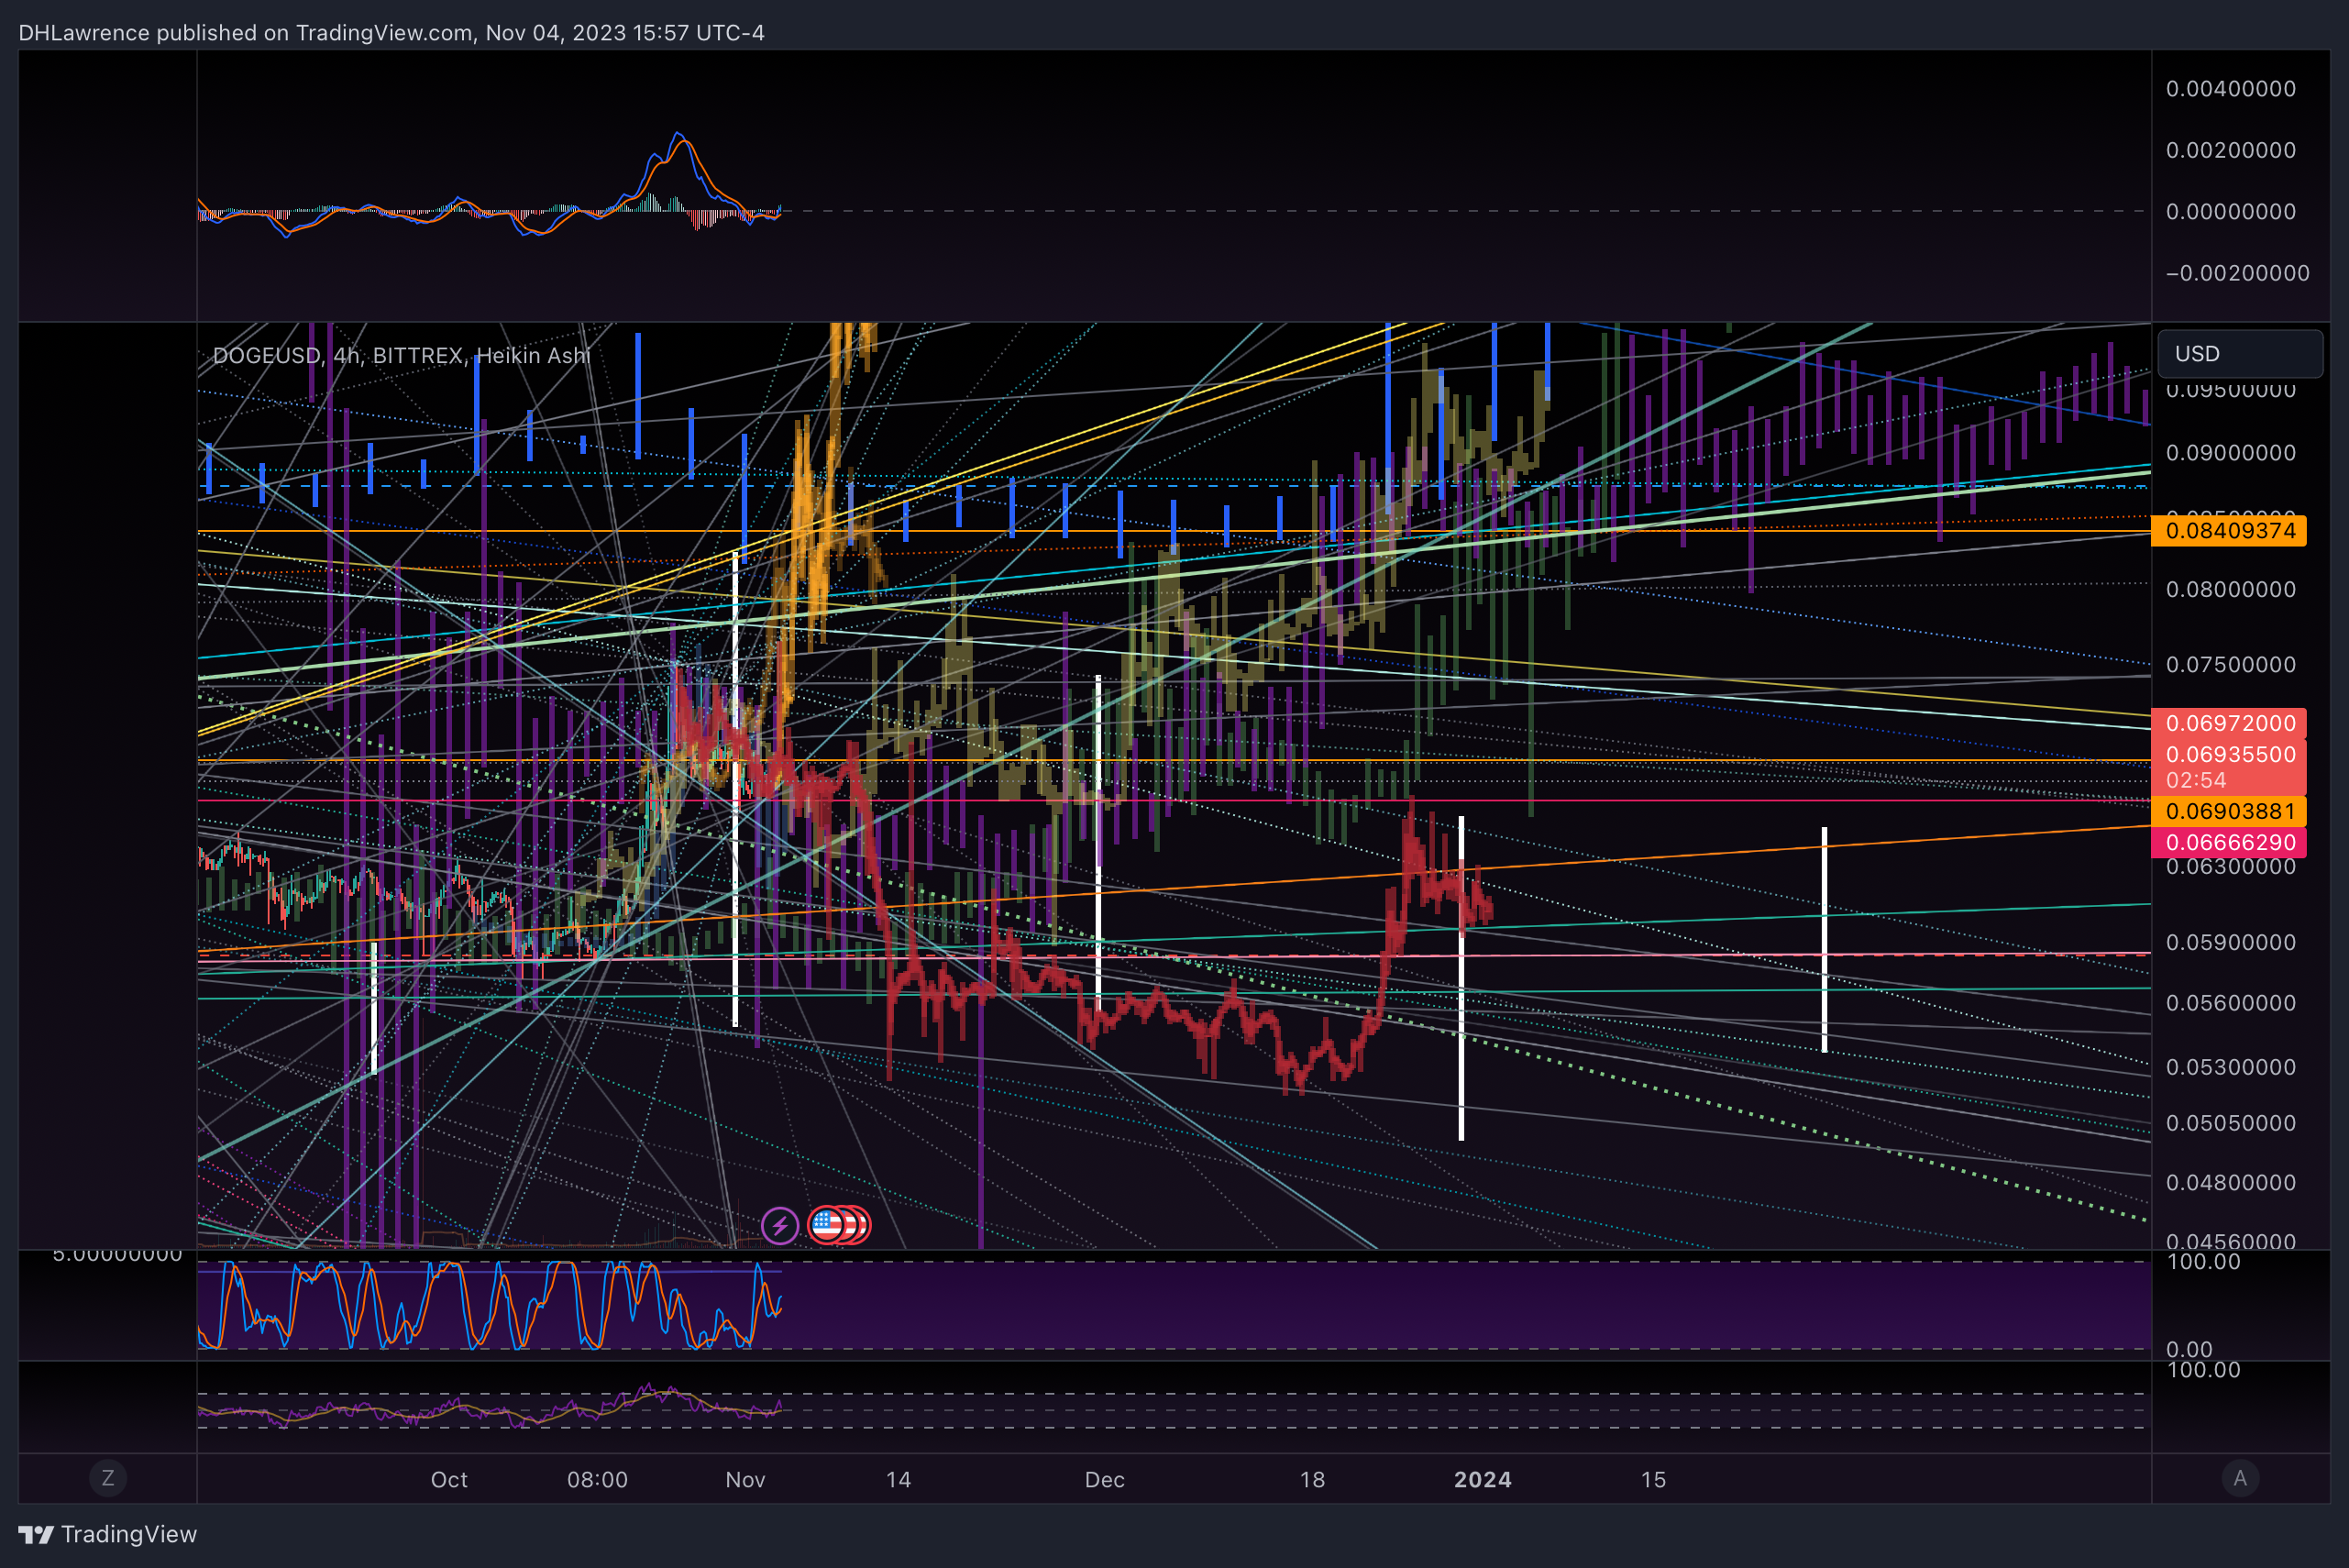Image resolution: width=2349 pixels, height=1568 pixels.
Task: Click the Nov date label
Action: click(745, 1480)
